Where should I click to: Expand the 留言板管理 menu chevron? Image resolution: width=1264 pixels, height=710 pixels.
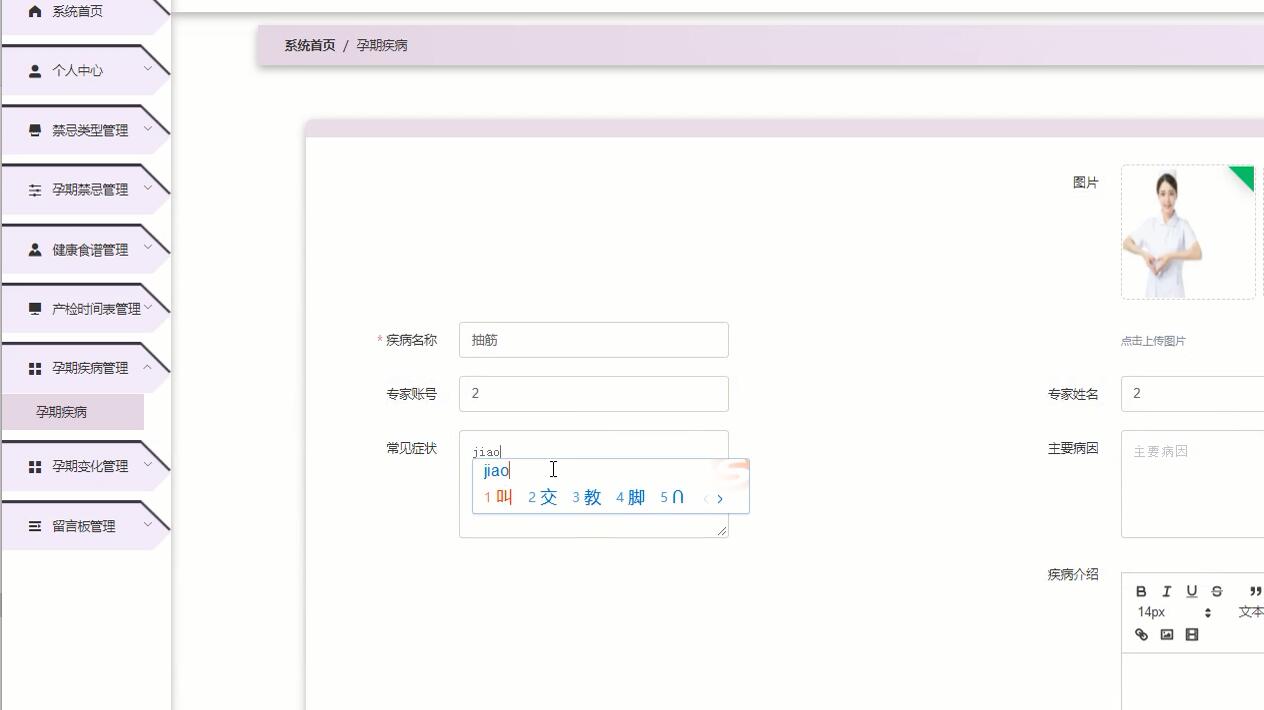pyautogui.click(x=148, y=524)
